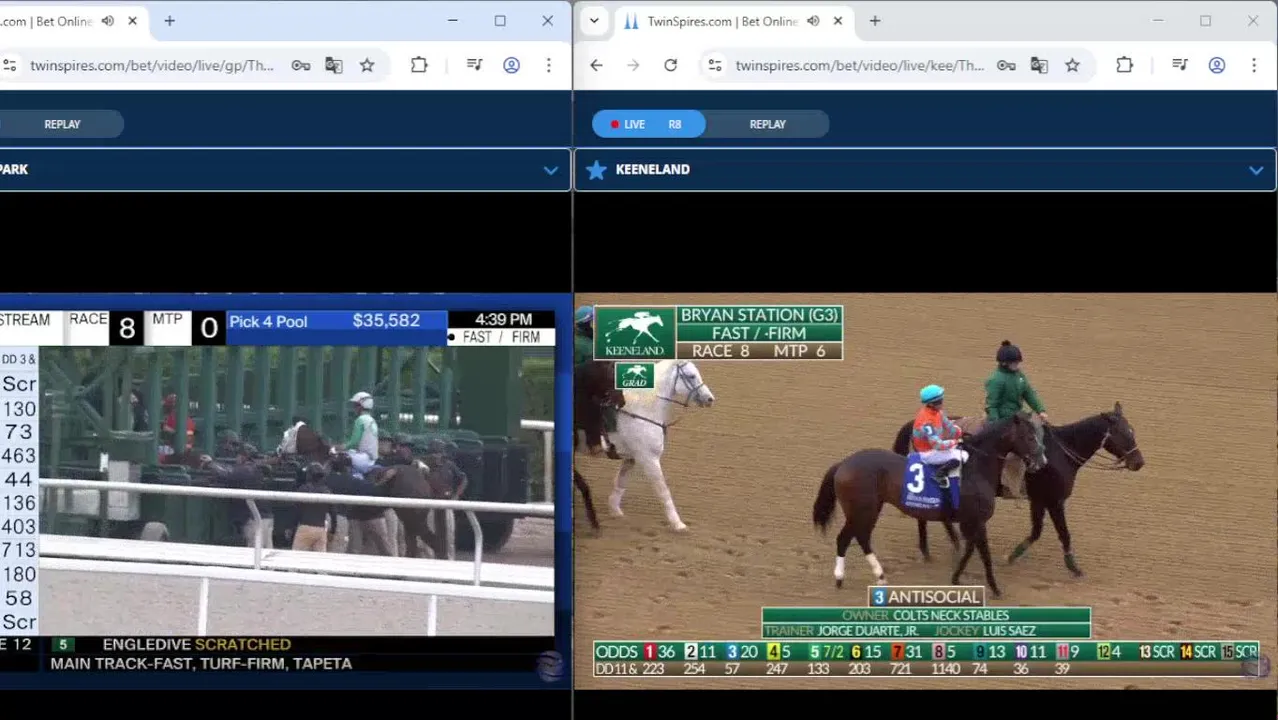1278x720 pixels.
Task: Click 'Pick 4 Pool' text in video
Action: [268, 321]
